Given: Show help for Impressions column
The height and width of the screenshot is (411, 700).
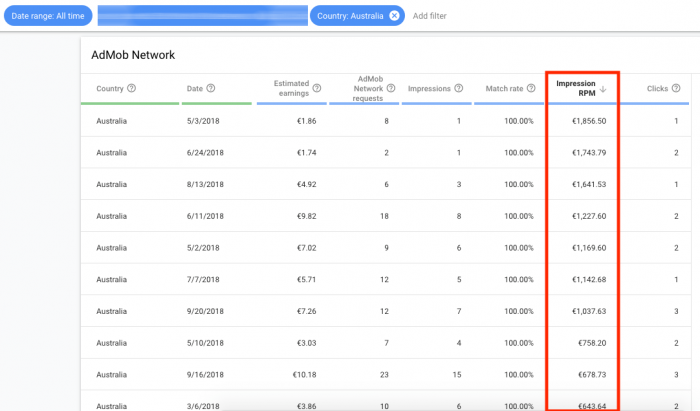Looking at the screenshot, I should (x=458, y=88).
